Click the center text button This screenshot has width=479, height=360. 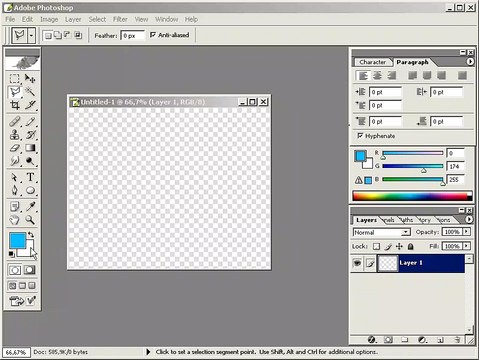pos(377,76)
